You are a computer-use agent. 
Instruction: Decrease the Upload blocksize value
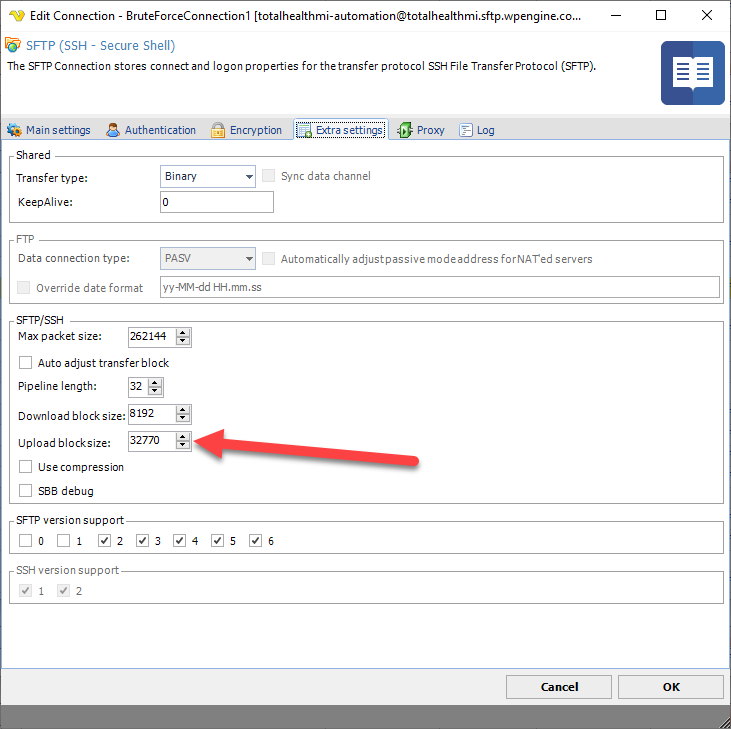point(182,445)
